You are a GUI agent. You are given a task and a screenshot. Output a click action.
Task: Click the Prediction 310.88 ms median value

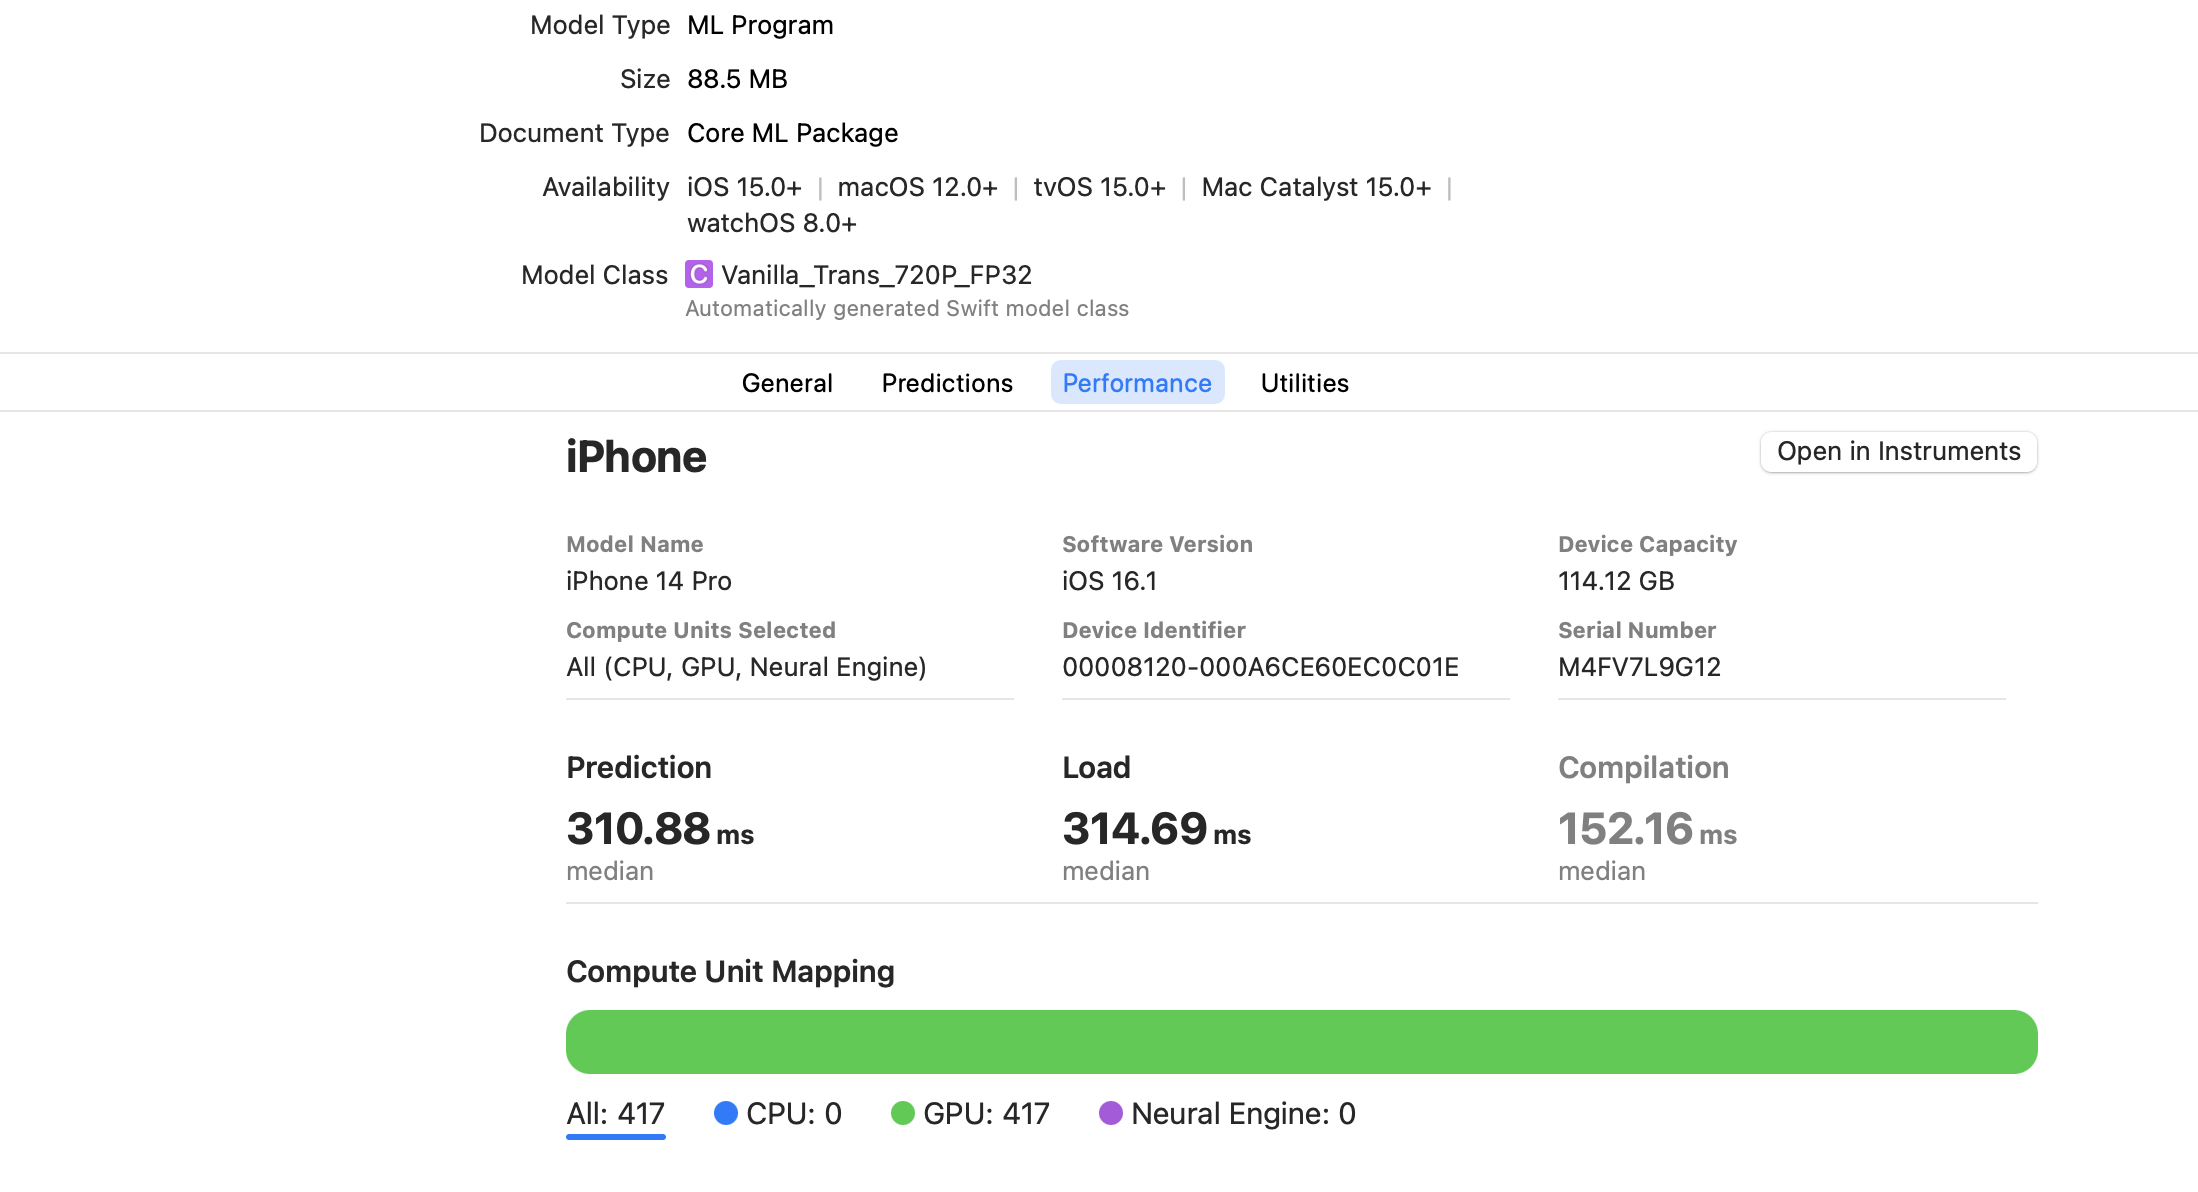658,829
